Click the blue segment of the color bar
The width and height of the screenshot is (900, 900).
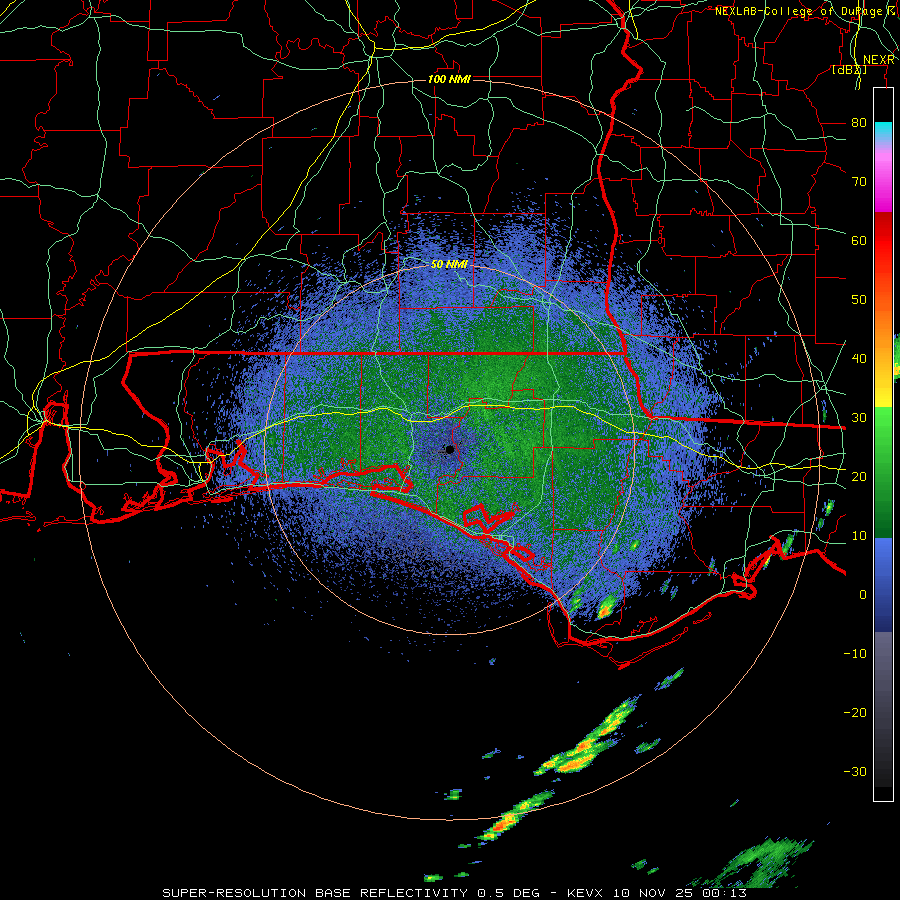883,584
